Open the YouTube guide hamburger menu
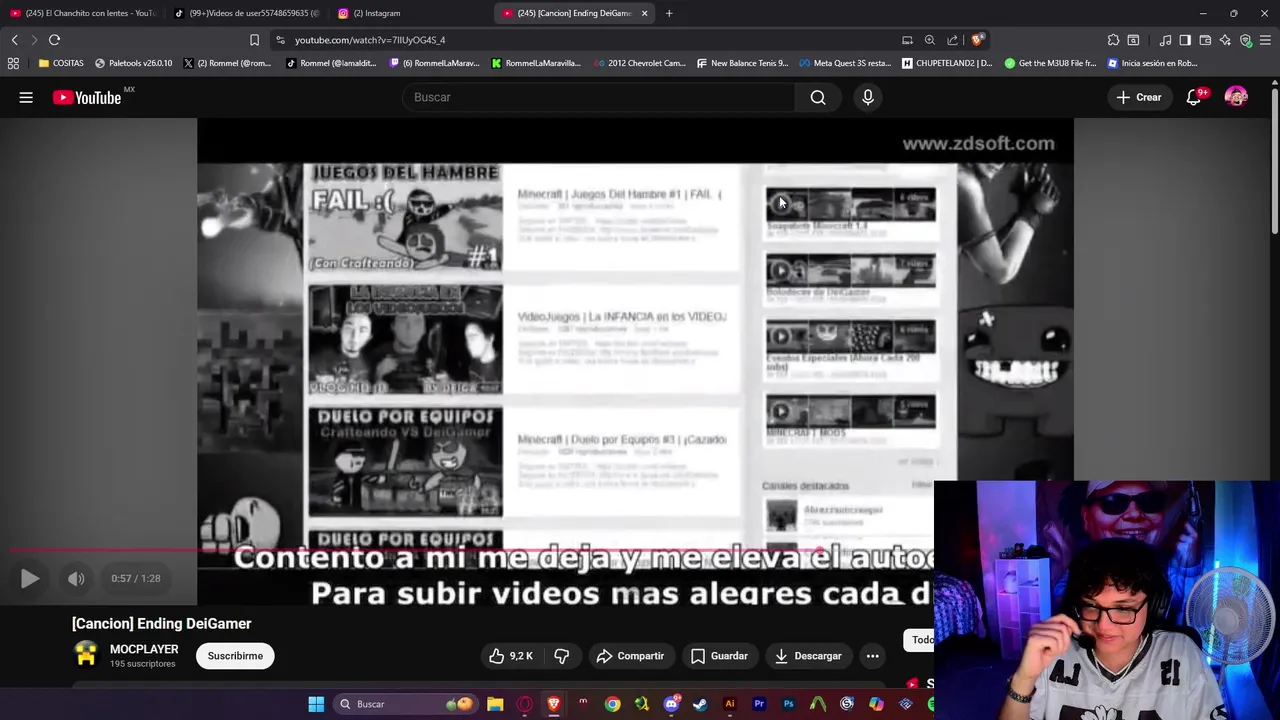This screenshot has width=1280, height=720. [26, 97]
